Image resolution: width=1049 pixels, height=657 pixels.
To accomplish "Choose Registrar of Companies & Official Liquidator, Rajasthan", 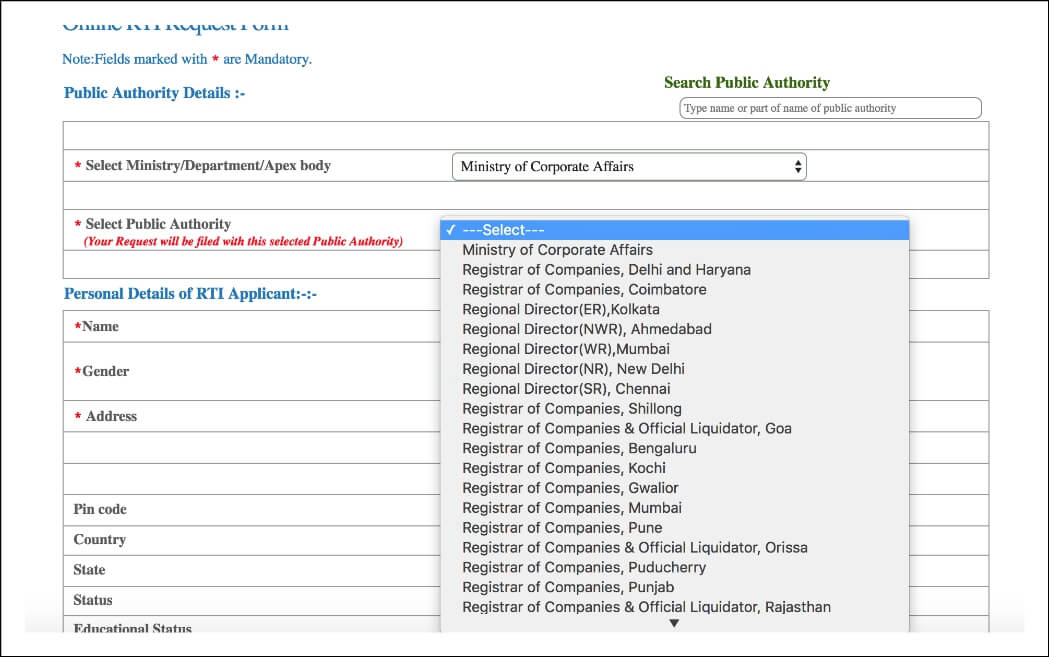I will coord(645,607).
